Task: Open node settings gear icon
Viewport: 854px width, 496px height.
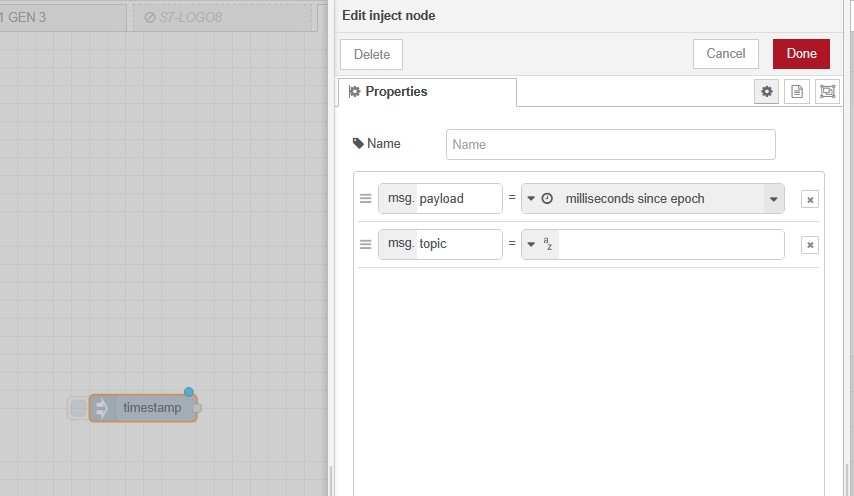Action: click(767, 92)
